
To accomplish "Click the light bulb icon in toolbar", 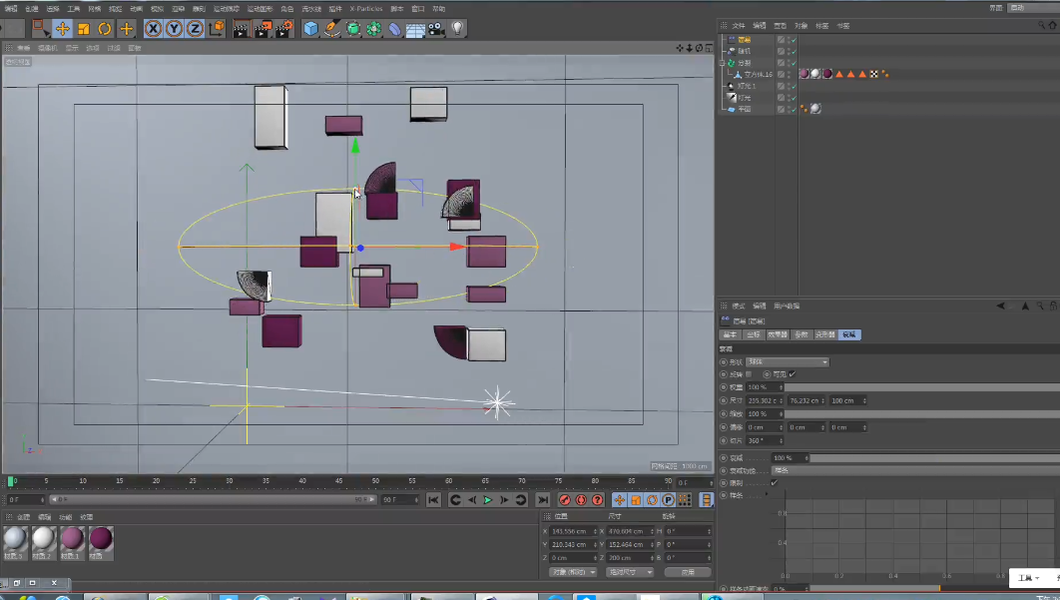I will click(x=458, y=29).
